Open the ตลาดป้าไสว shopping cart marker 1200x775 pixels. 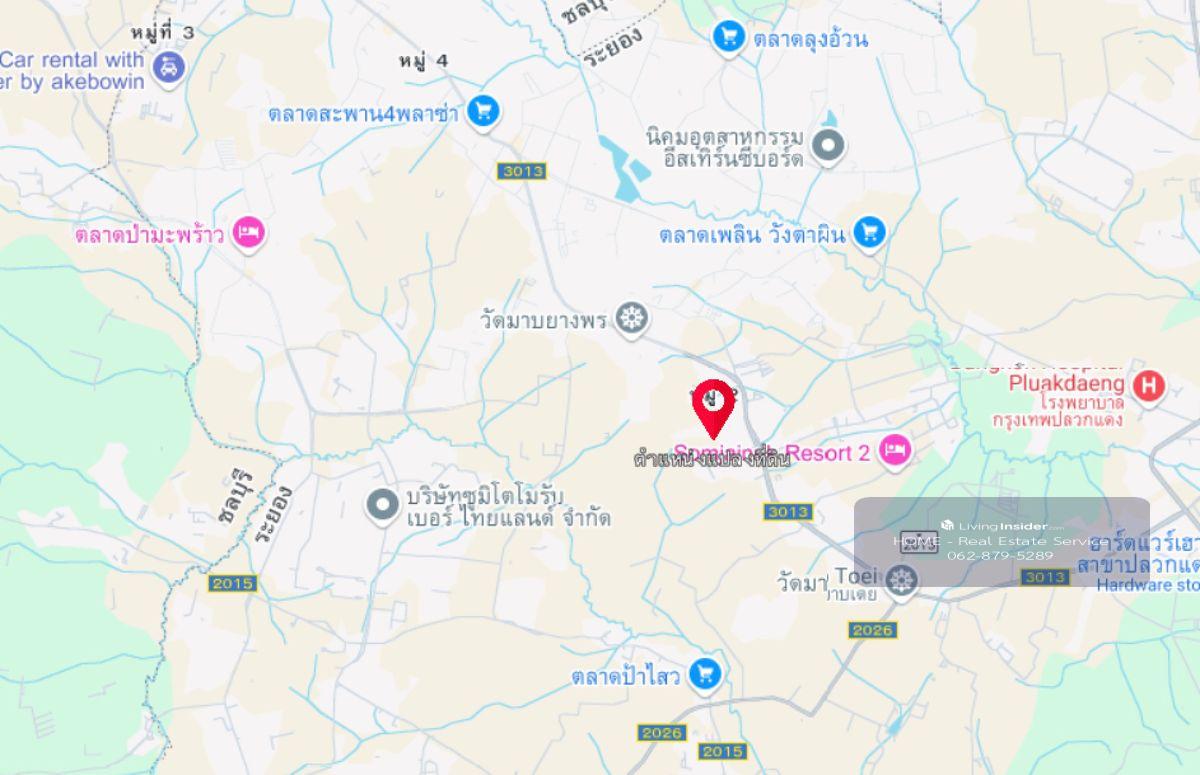pyautogui.click(x=706, y=673)
